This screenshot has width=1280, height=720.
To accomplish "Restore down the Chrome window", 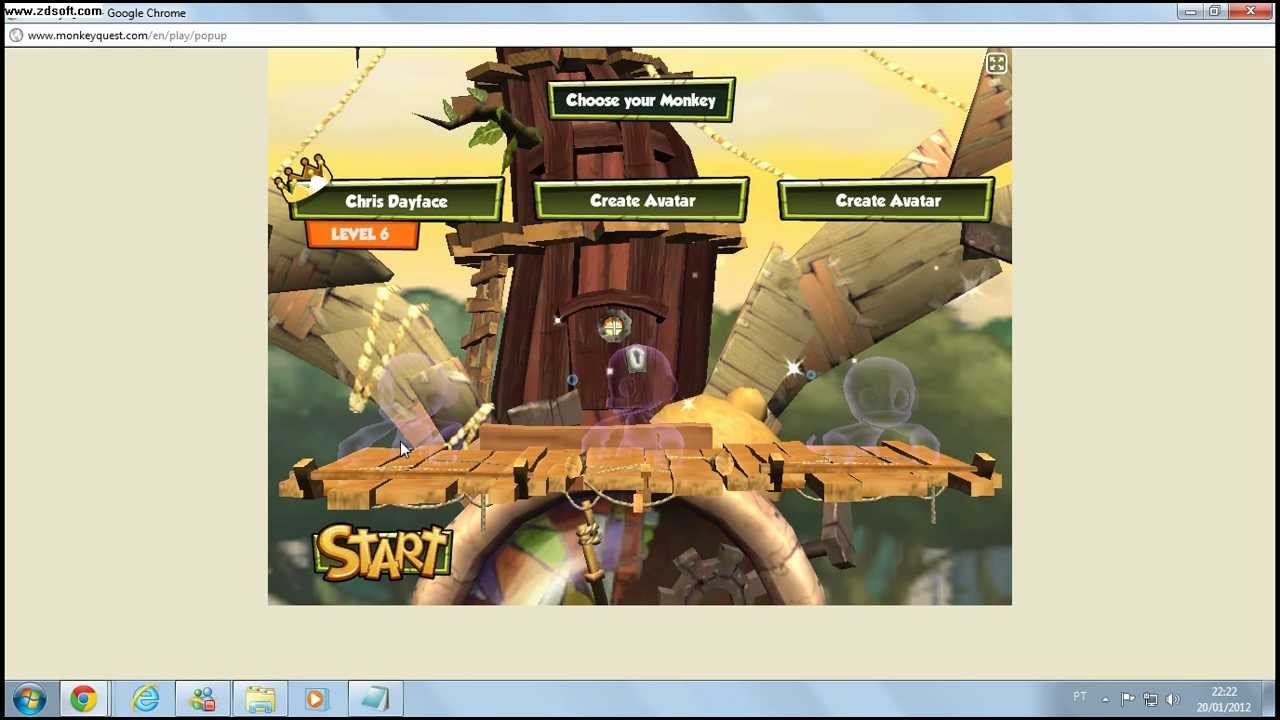I will [x=1214, y=12].
